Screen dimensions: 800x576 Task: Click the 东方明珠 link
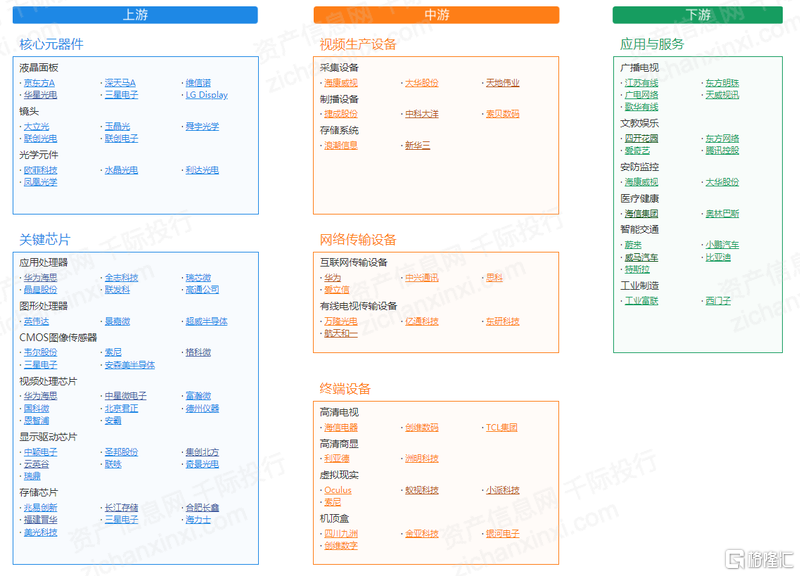[x=722, y=83]
